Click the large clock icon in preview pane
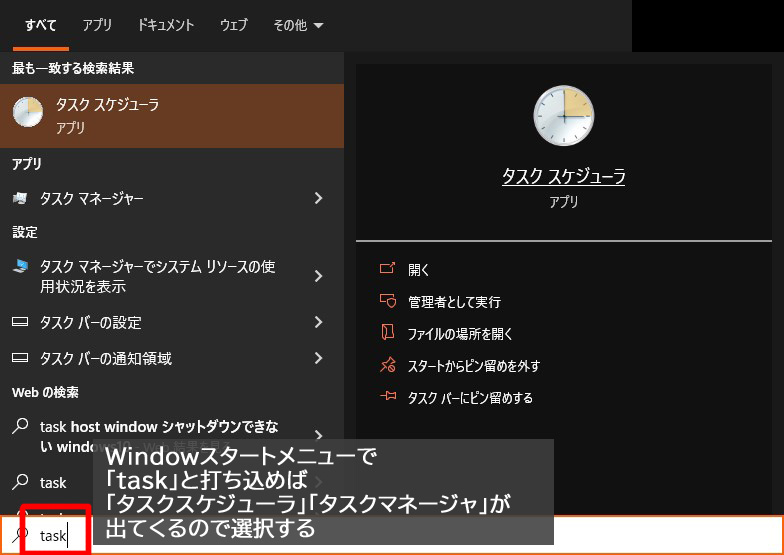The image size is (784, 555). click(x=564, y=116)
